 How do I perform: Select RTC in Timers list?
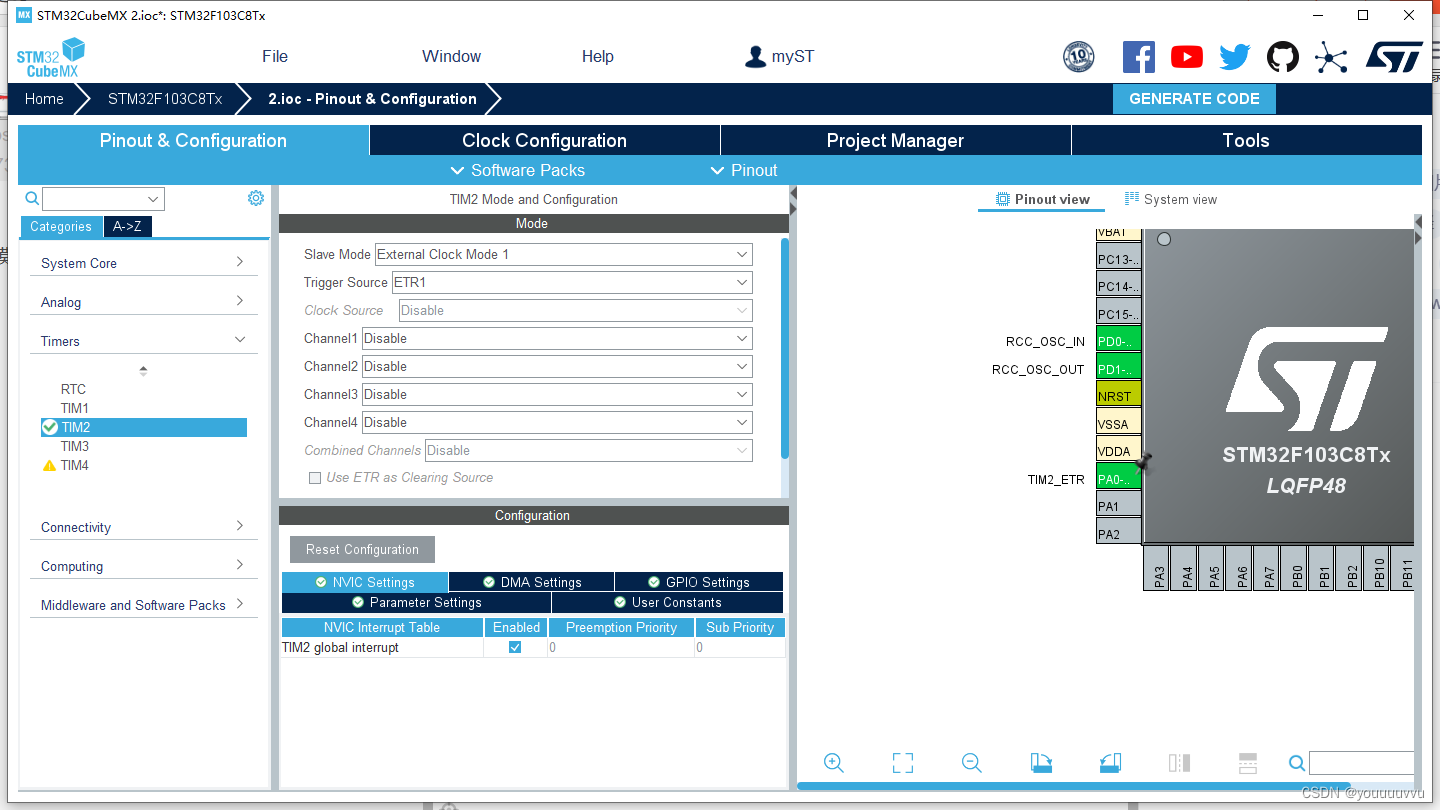(x=73, y=389)
